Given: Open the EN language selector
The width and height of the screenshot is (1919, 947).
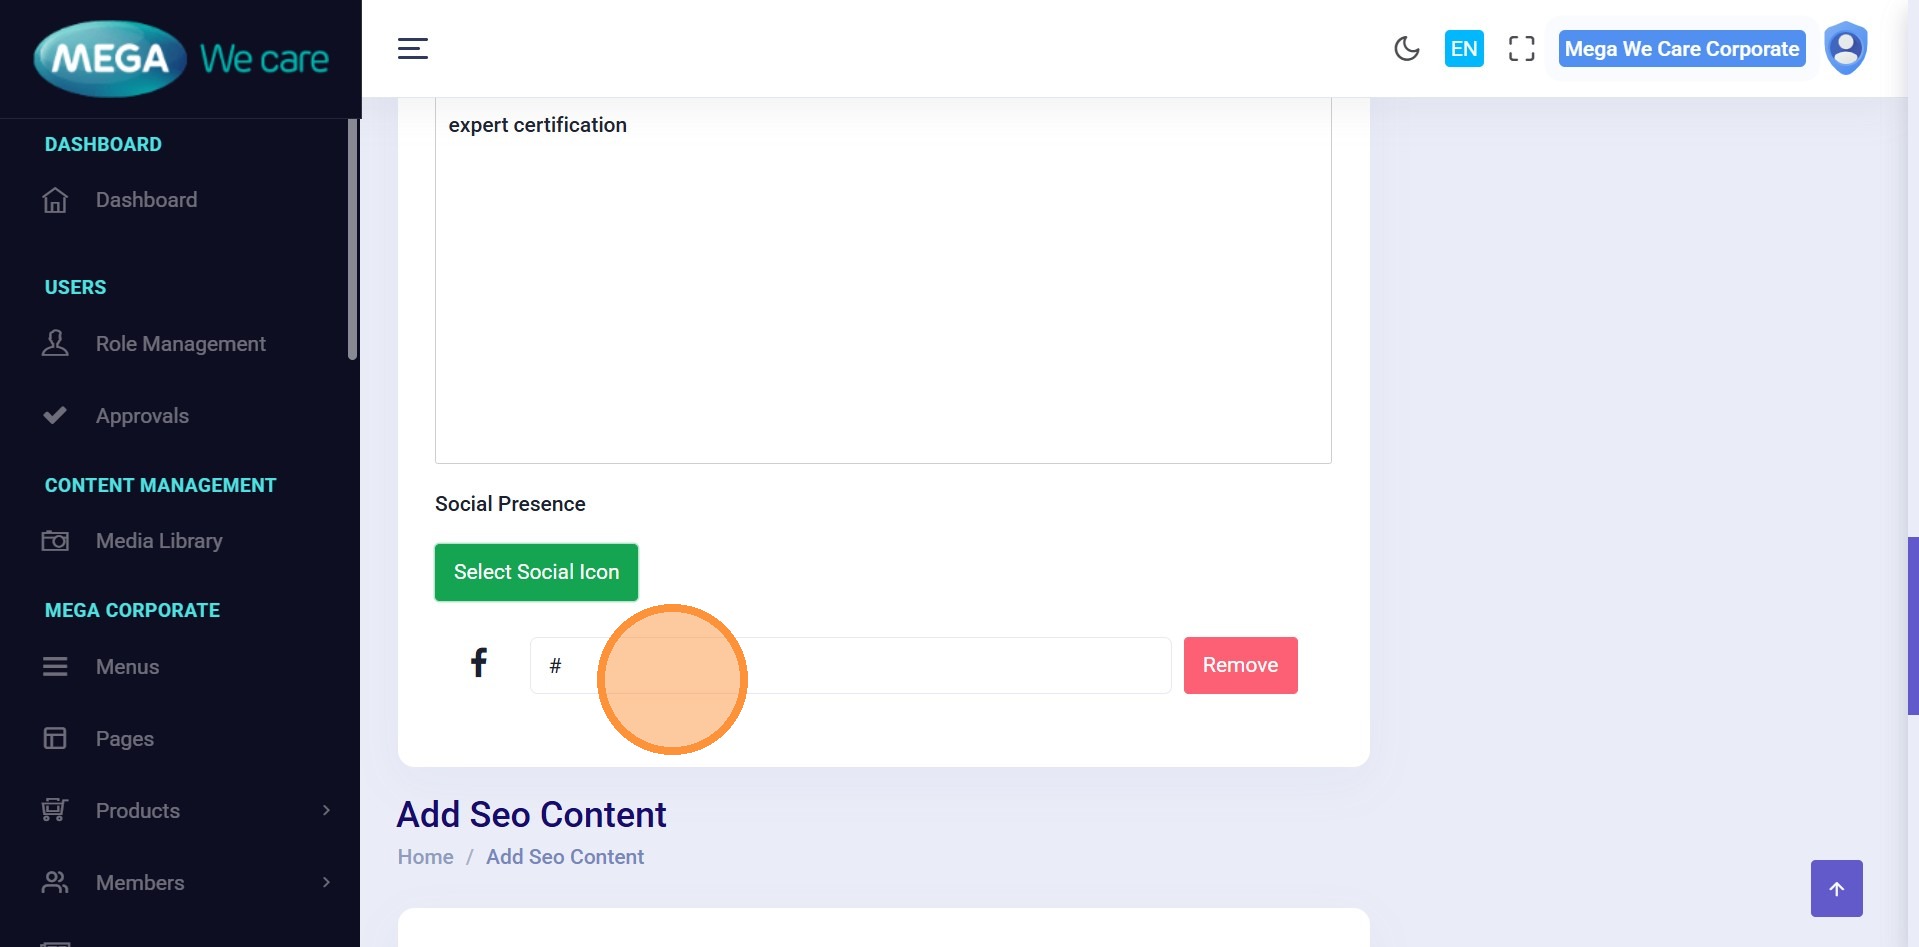Looking at the screenshot, I should point(1463,49).
